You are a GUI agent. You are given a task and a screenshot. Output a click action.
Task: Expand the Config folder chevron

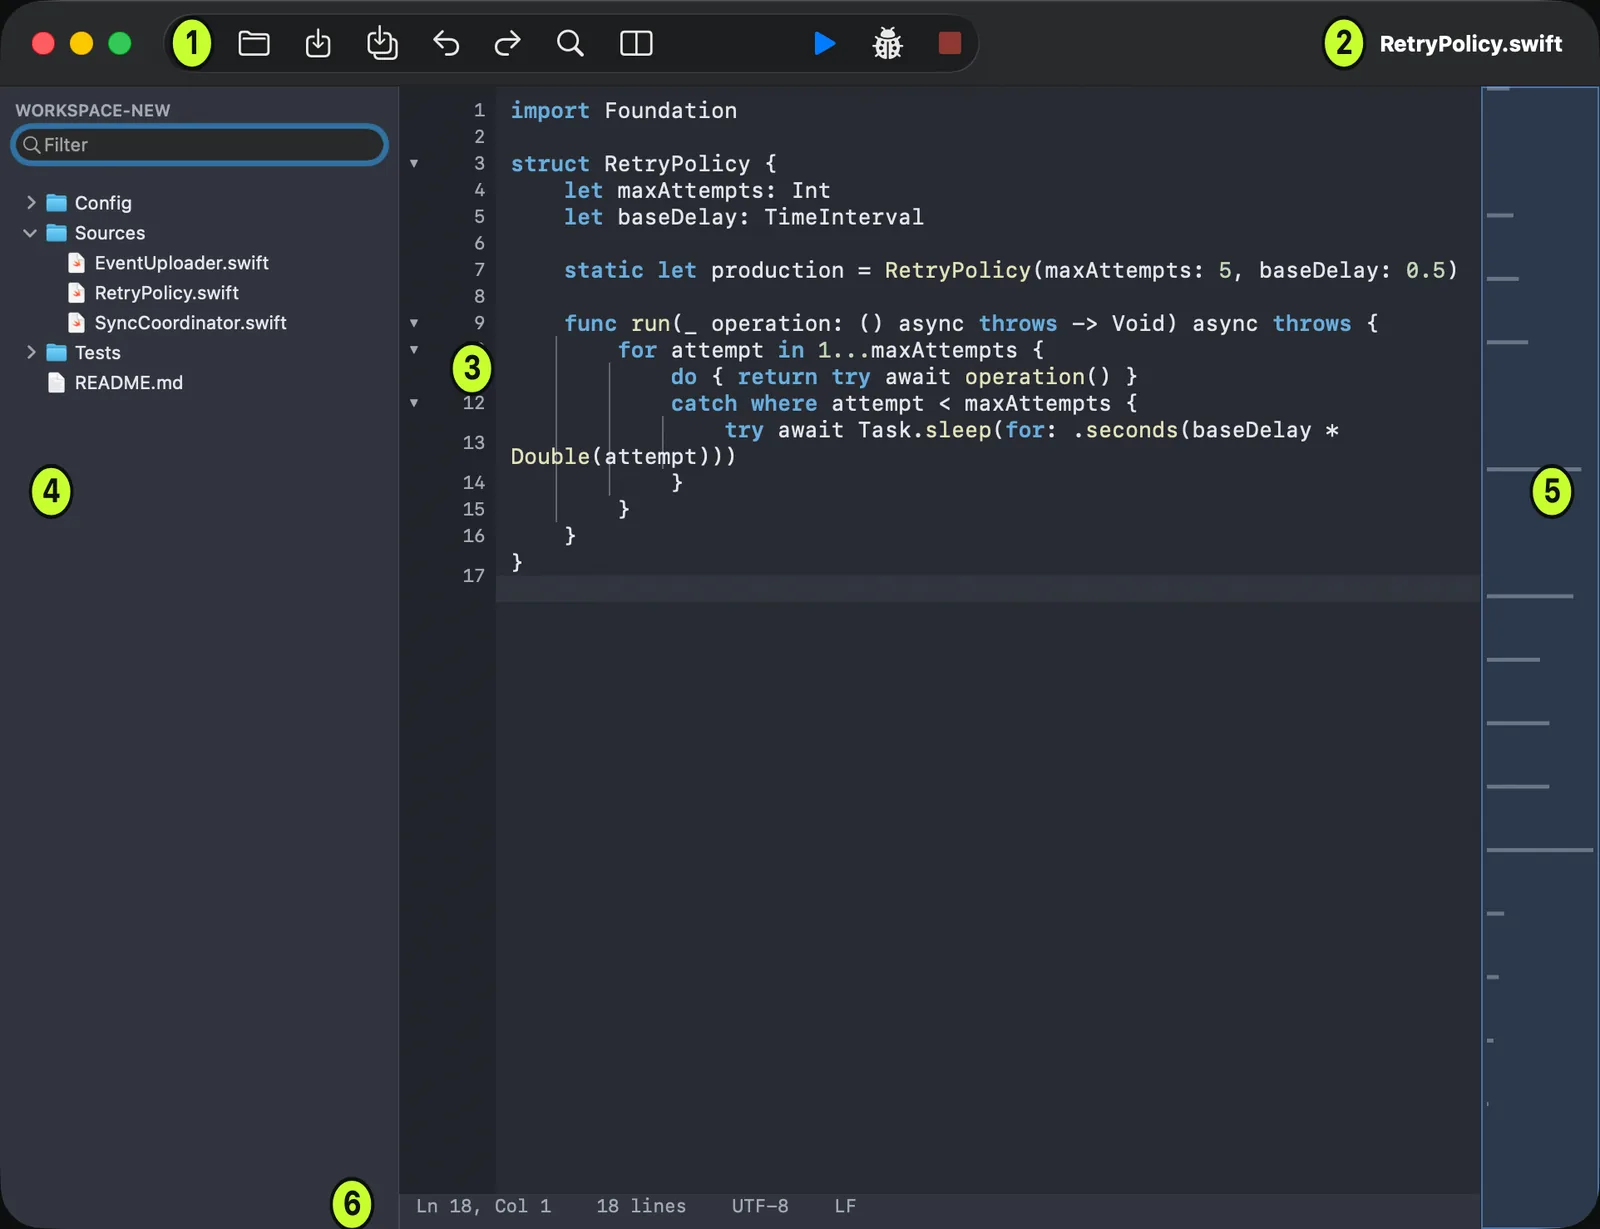click(x=31, y=202)
